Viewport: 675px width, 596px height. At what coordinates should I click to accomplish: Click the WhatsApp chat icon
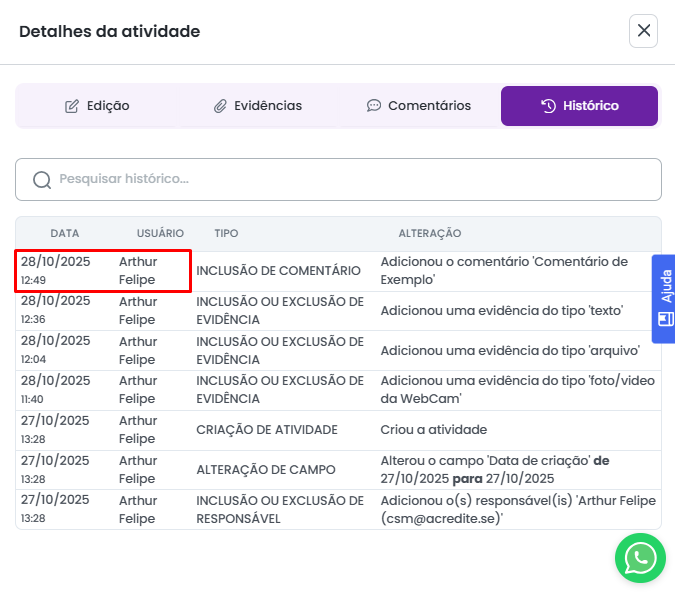[x=640, y=558]
